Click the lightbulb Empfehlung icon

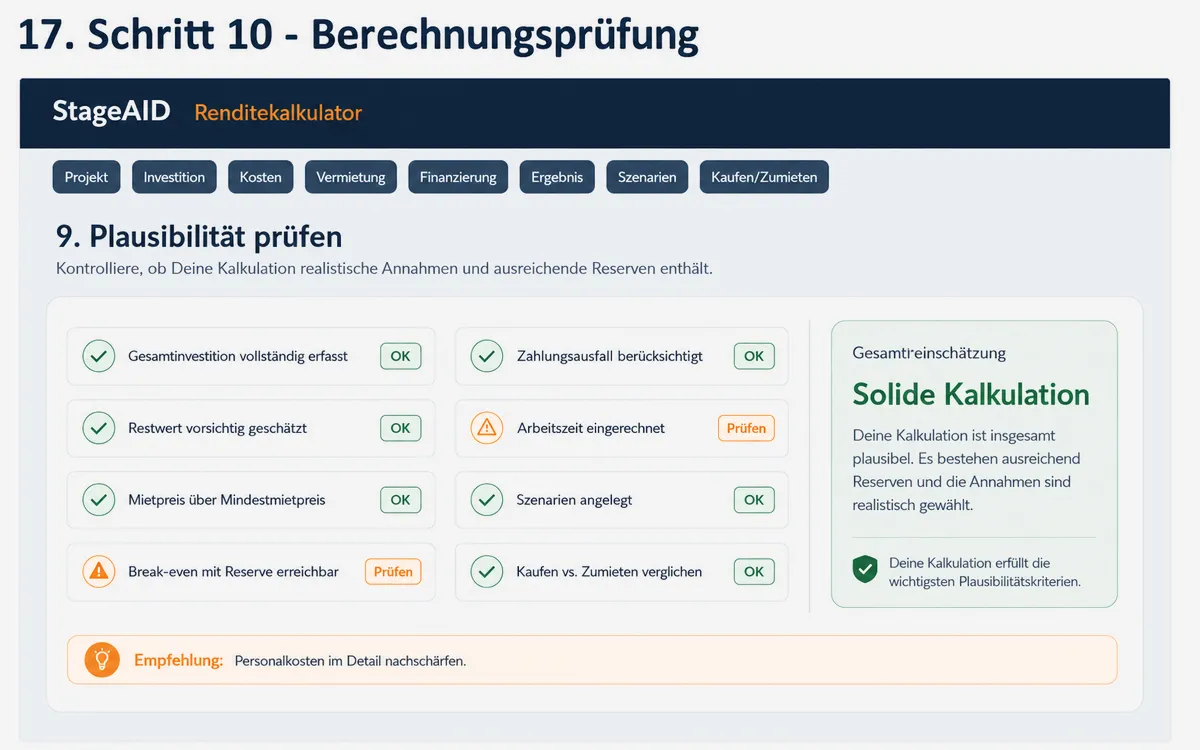tap(101, 660)
